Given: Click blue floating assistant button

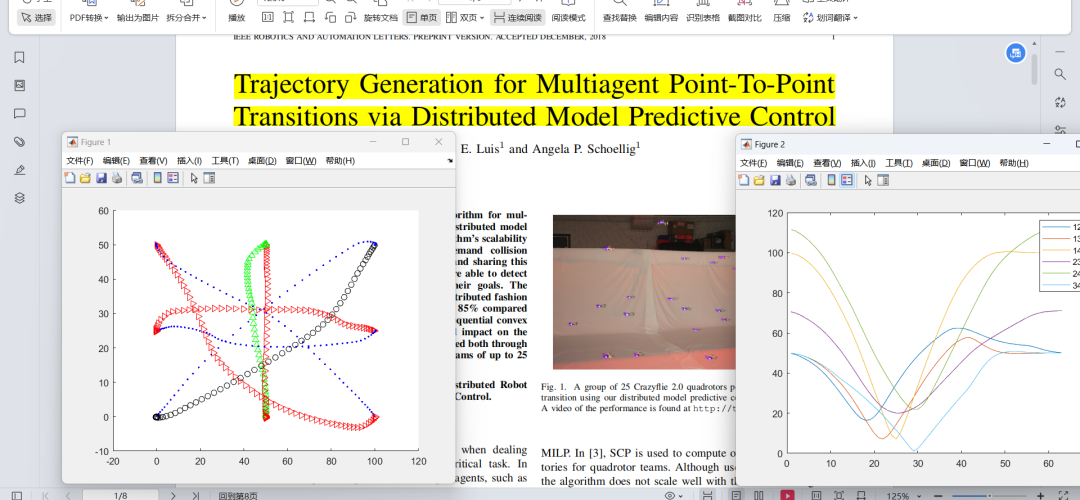Looking at the screenshot, I should (x=1015, y=53).
